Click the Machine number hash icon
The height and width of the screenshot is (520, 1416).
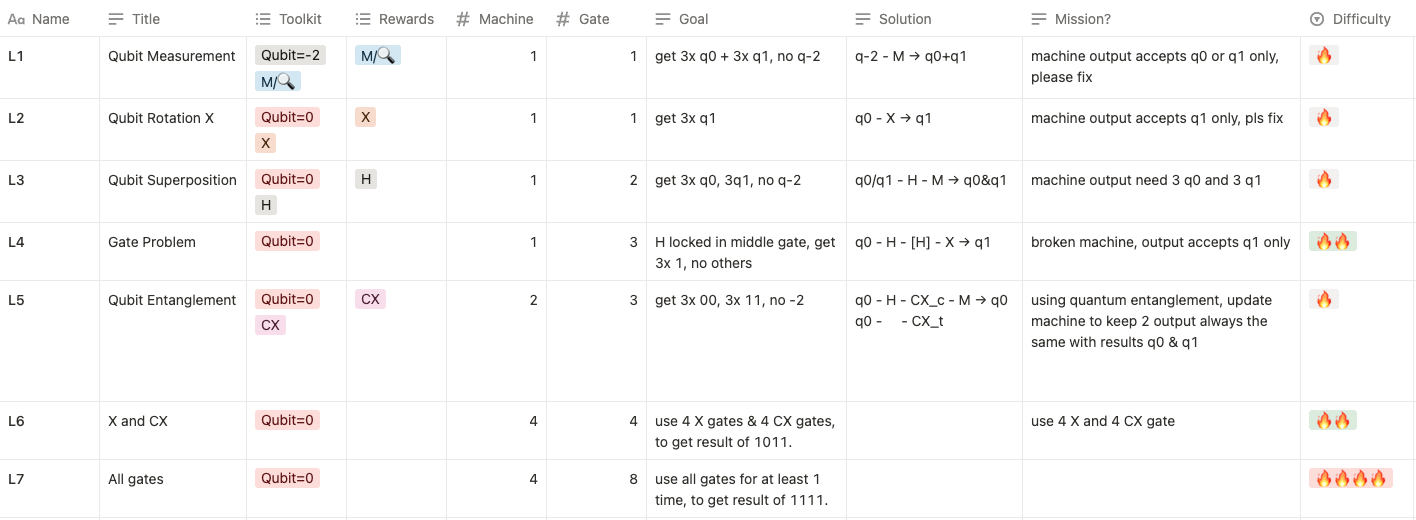(463, 19)
